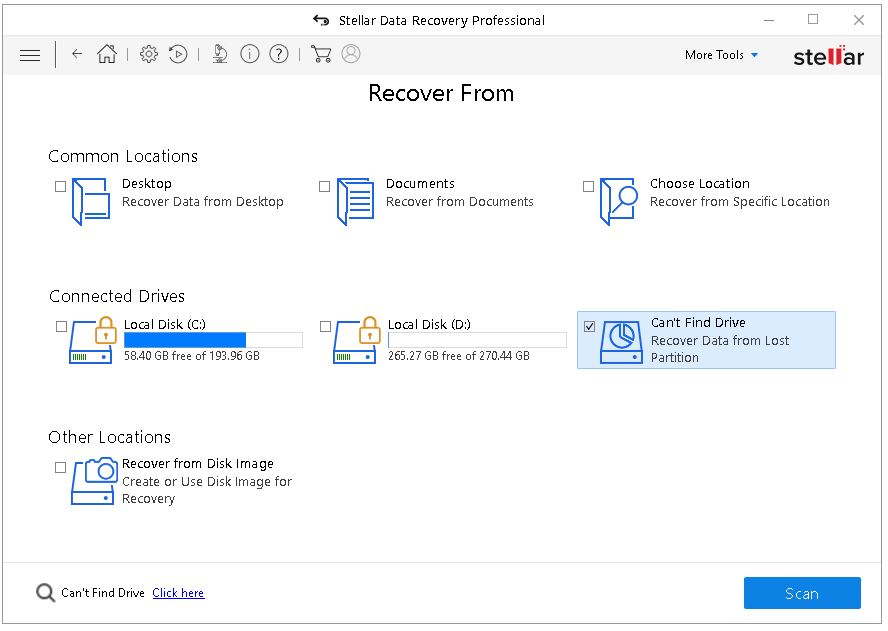This screenshot has height=631, width=888.
Task: Click the Local Disk (C:) usage bar
Action: tap(214, 339)
